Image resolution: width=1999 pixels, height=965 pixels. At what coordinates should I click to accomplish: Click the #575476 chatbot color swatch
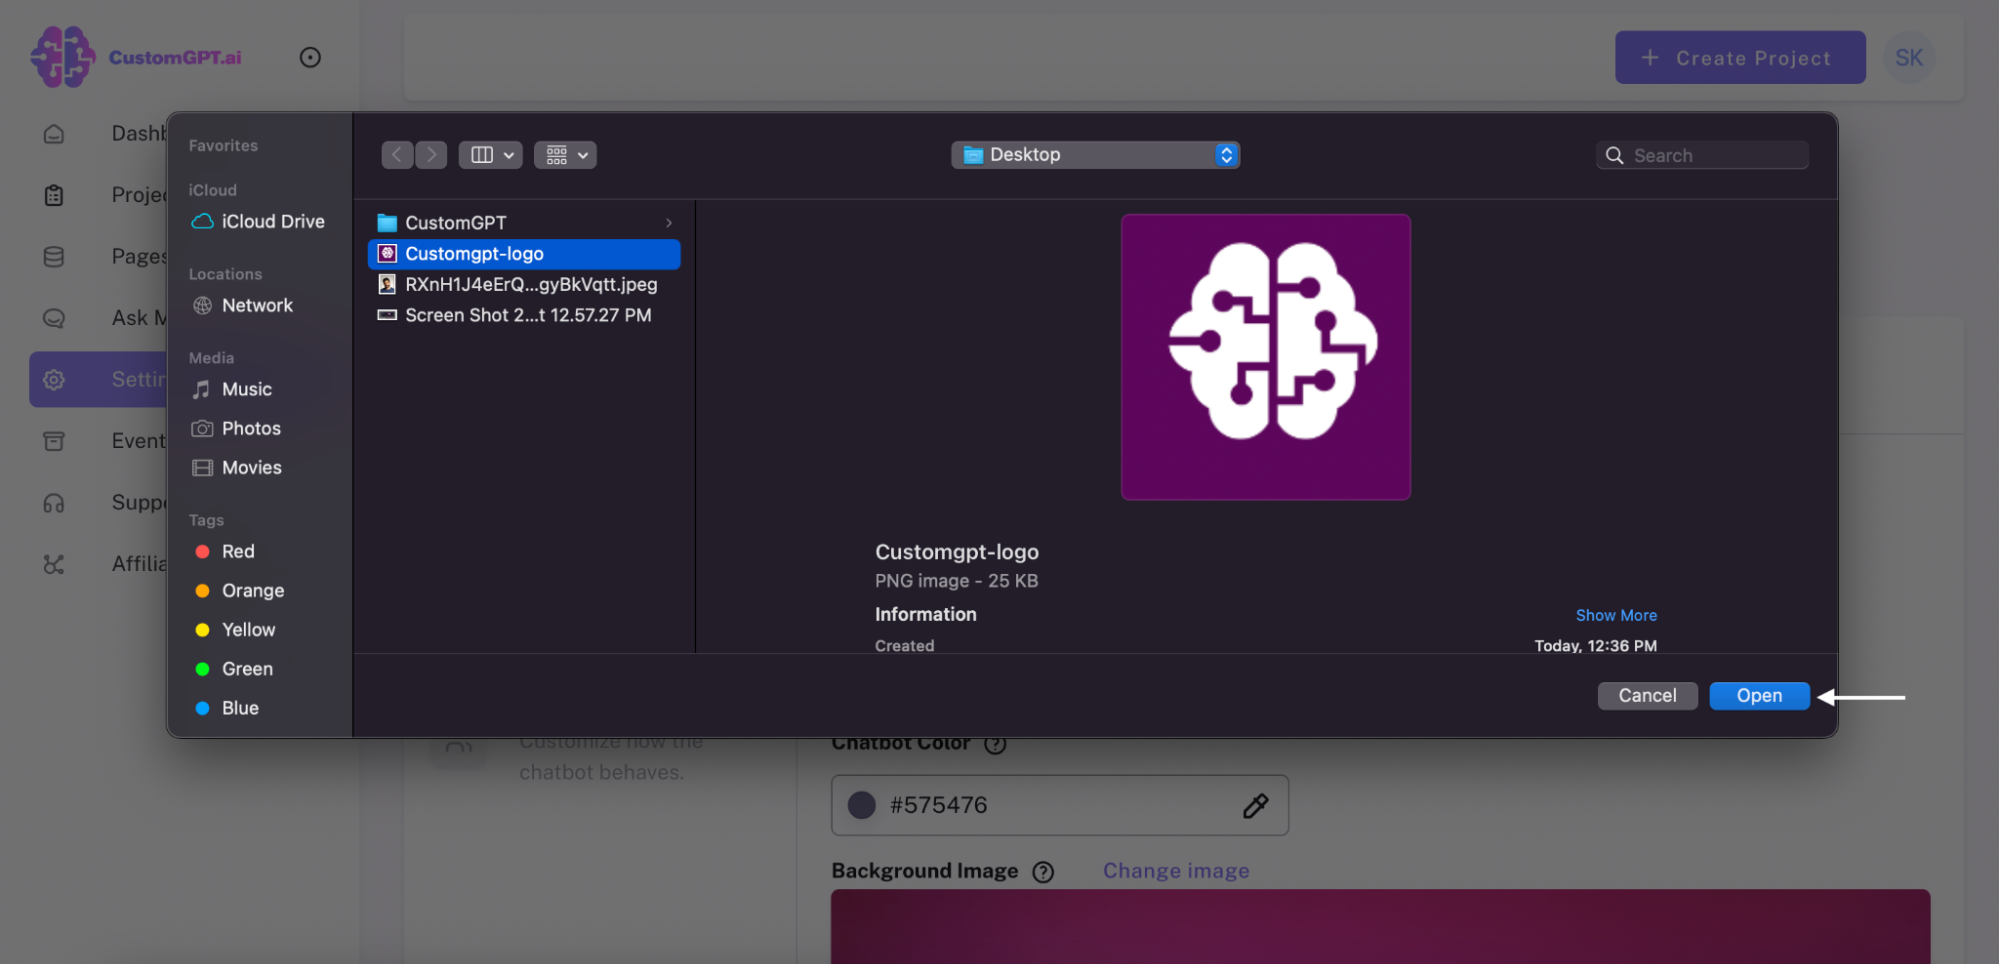[862, 806]
